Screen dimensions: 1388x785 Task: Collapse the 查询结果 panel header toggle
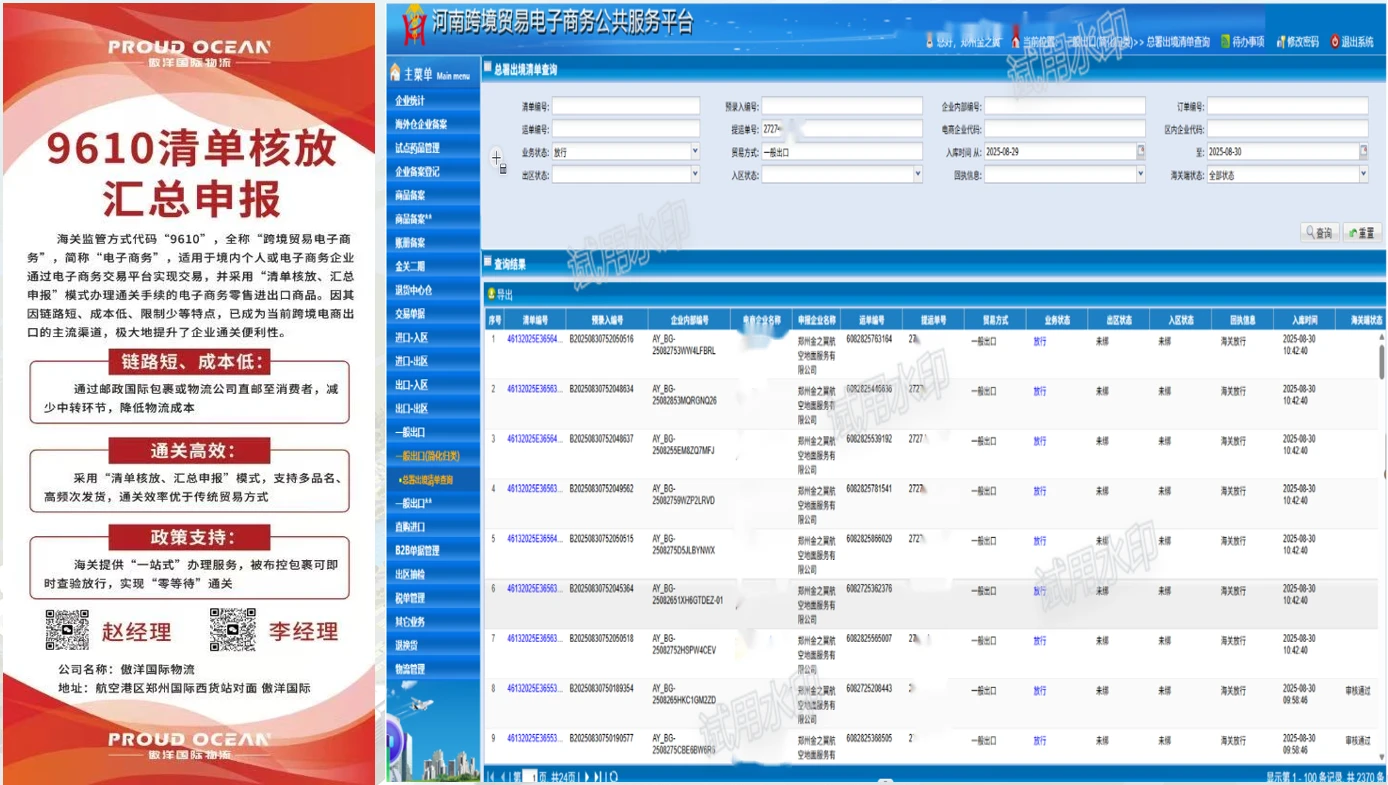[488, 264]
